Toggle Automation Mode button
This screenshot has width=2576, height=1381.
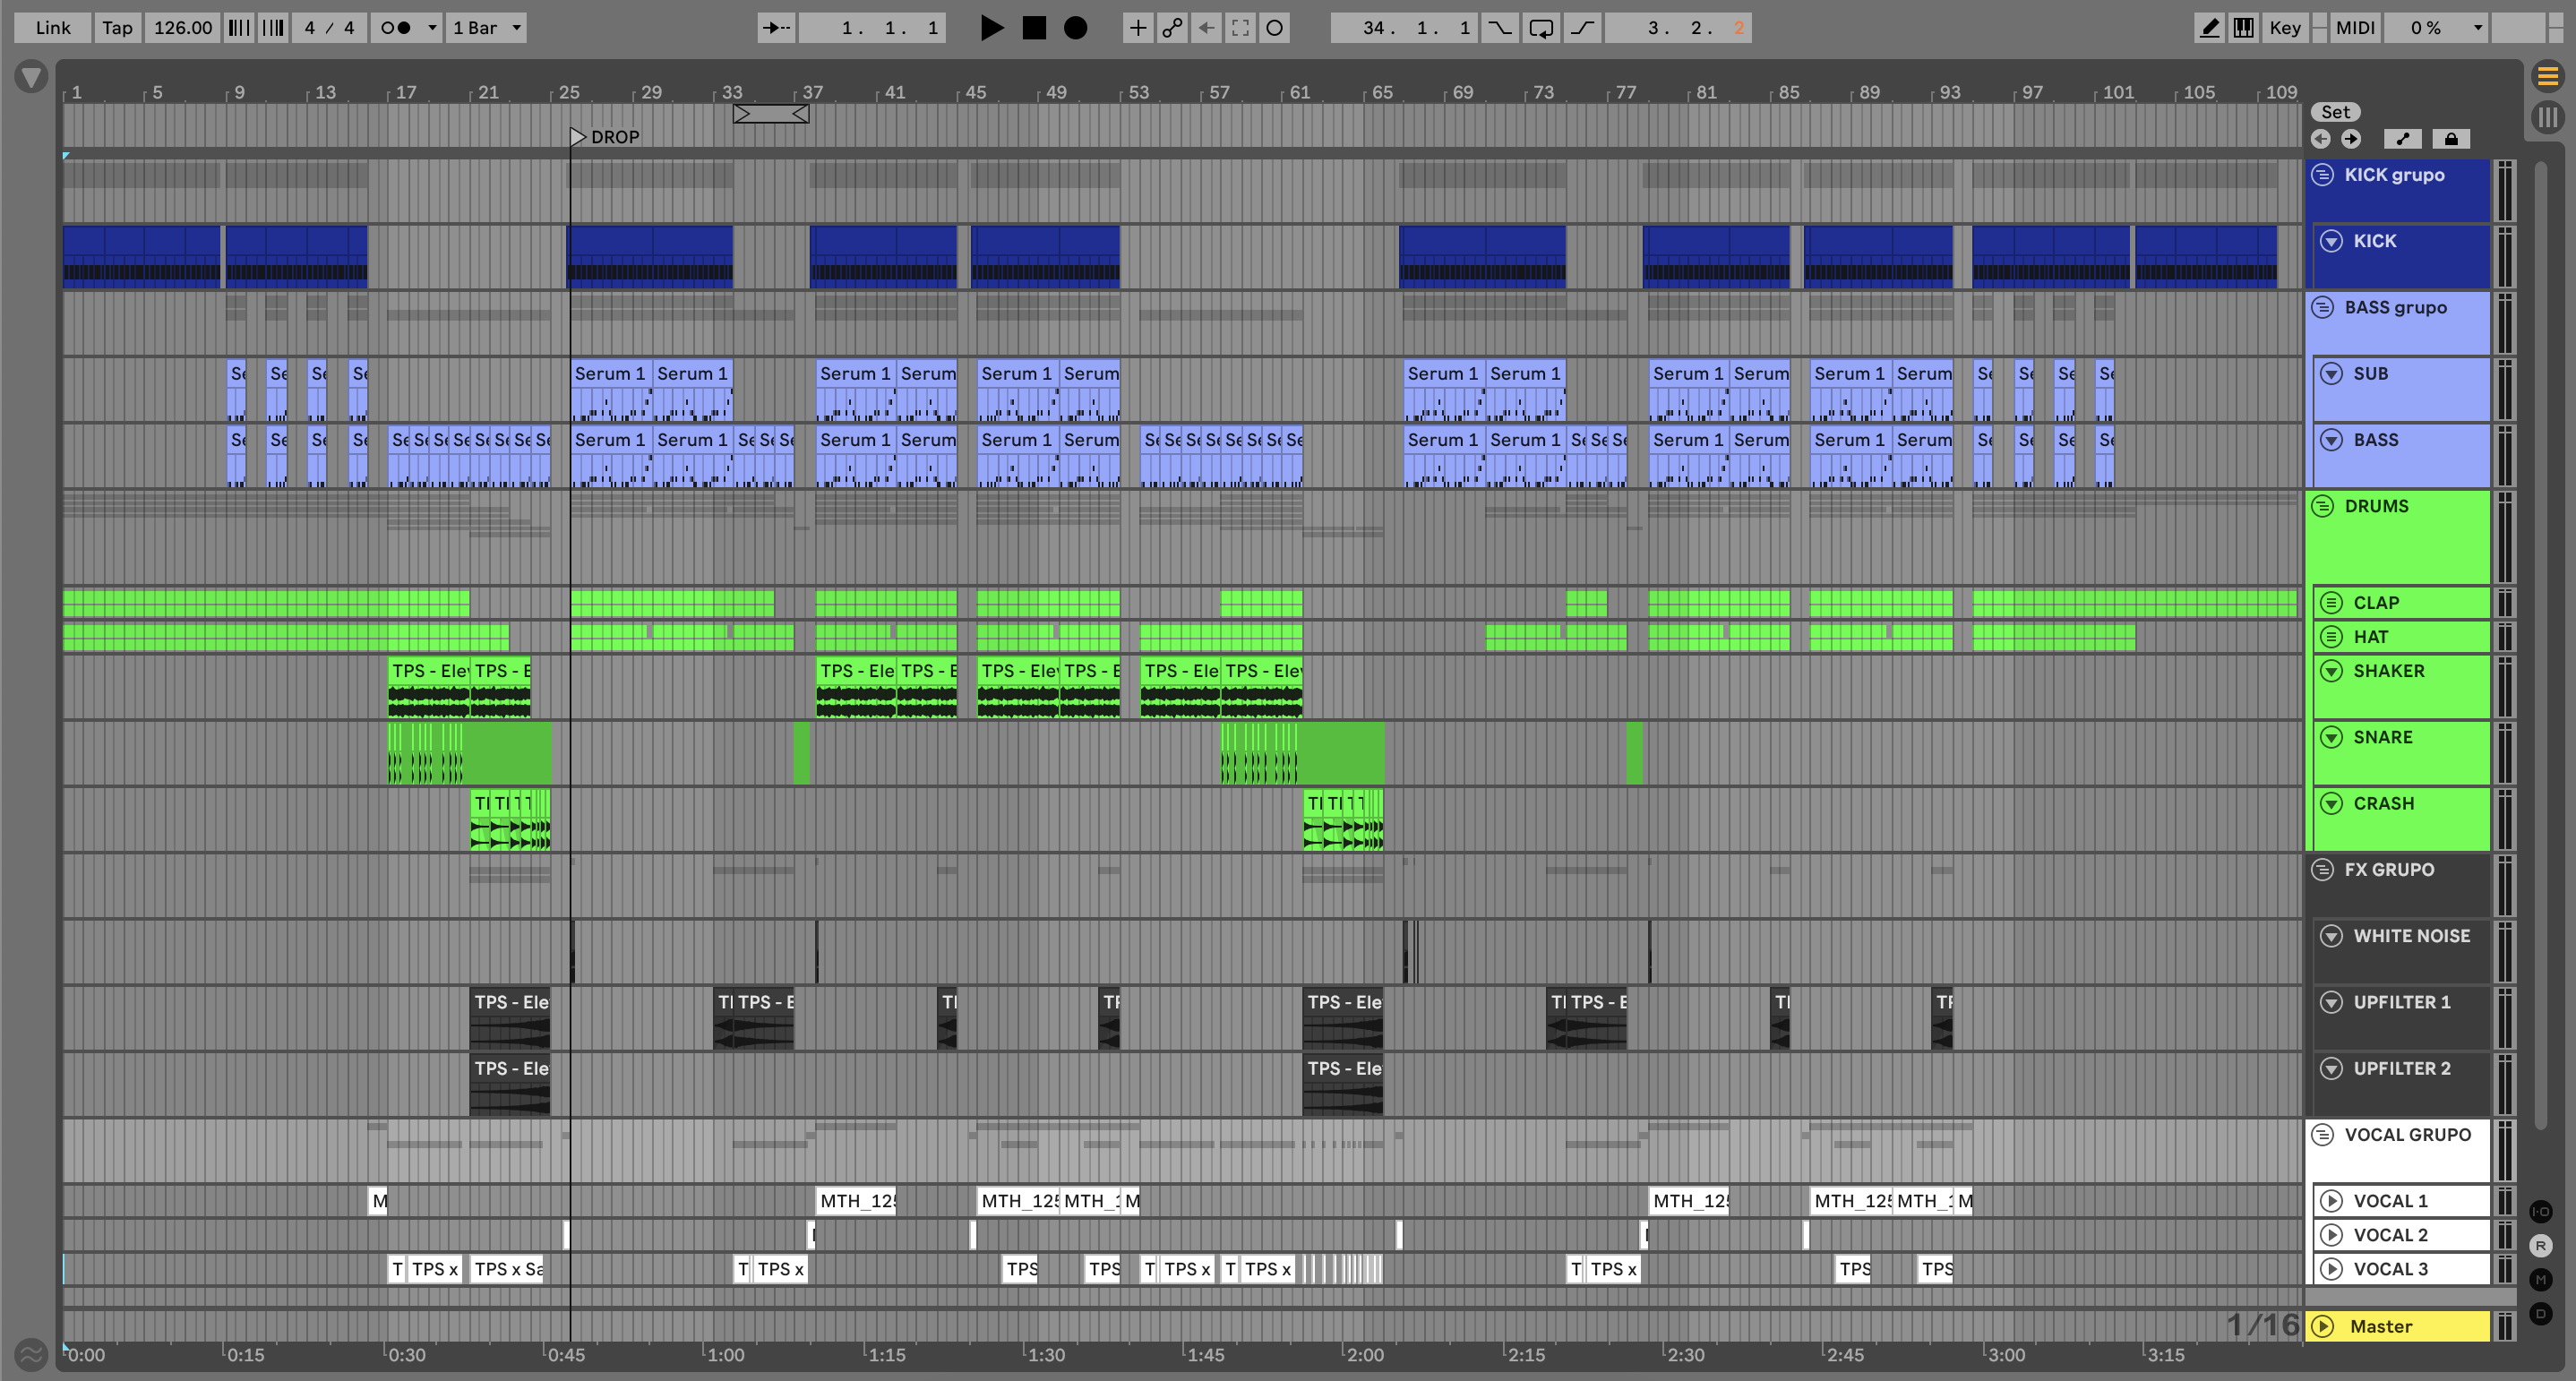point(2402,139)
